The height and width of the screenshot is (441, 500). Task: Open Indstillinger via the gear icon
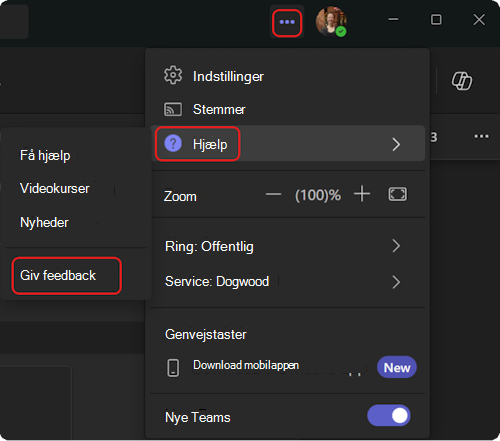(173, 75)
